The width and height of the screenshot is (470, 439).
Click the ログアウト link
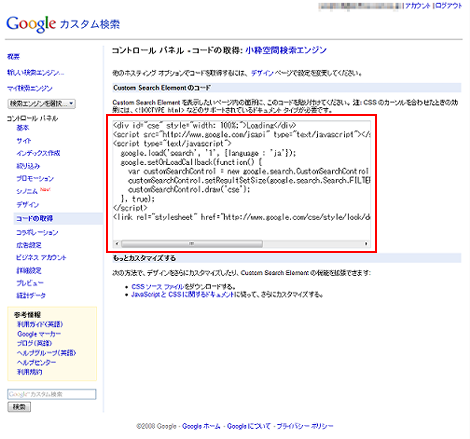[x=448, y=6]
